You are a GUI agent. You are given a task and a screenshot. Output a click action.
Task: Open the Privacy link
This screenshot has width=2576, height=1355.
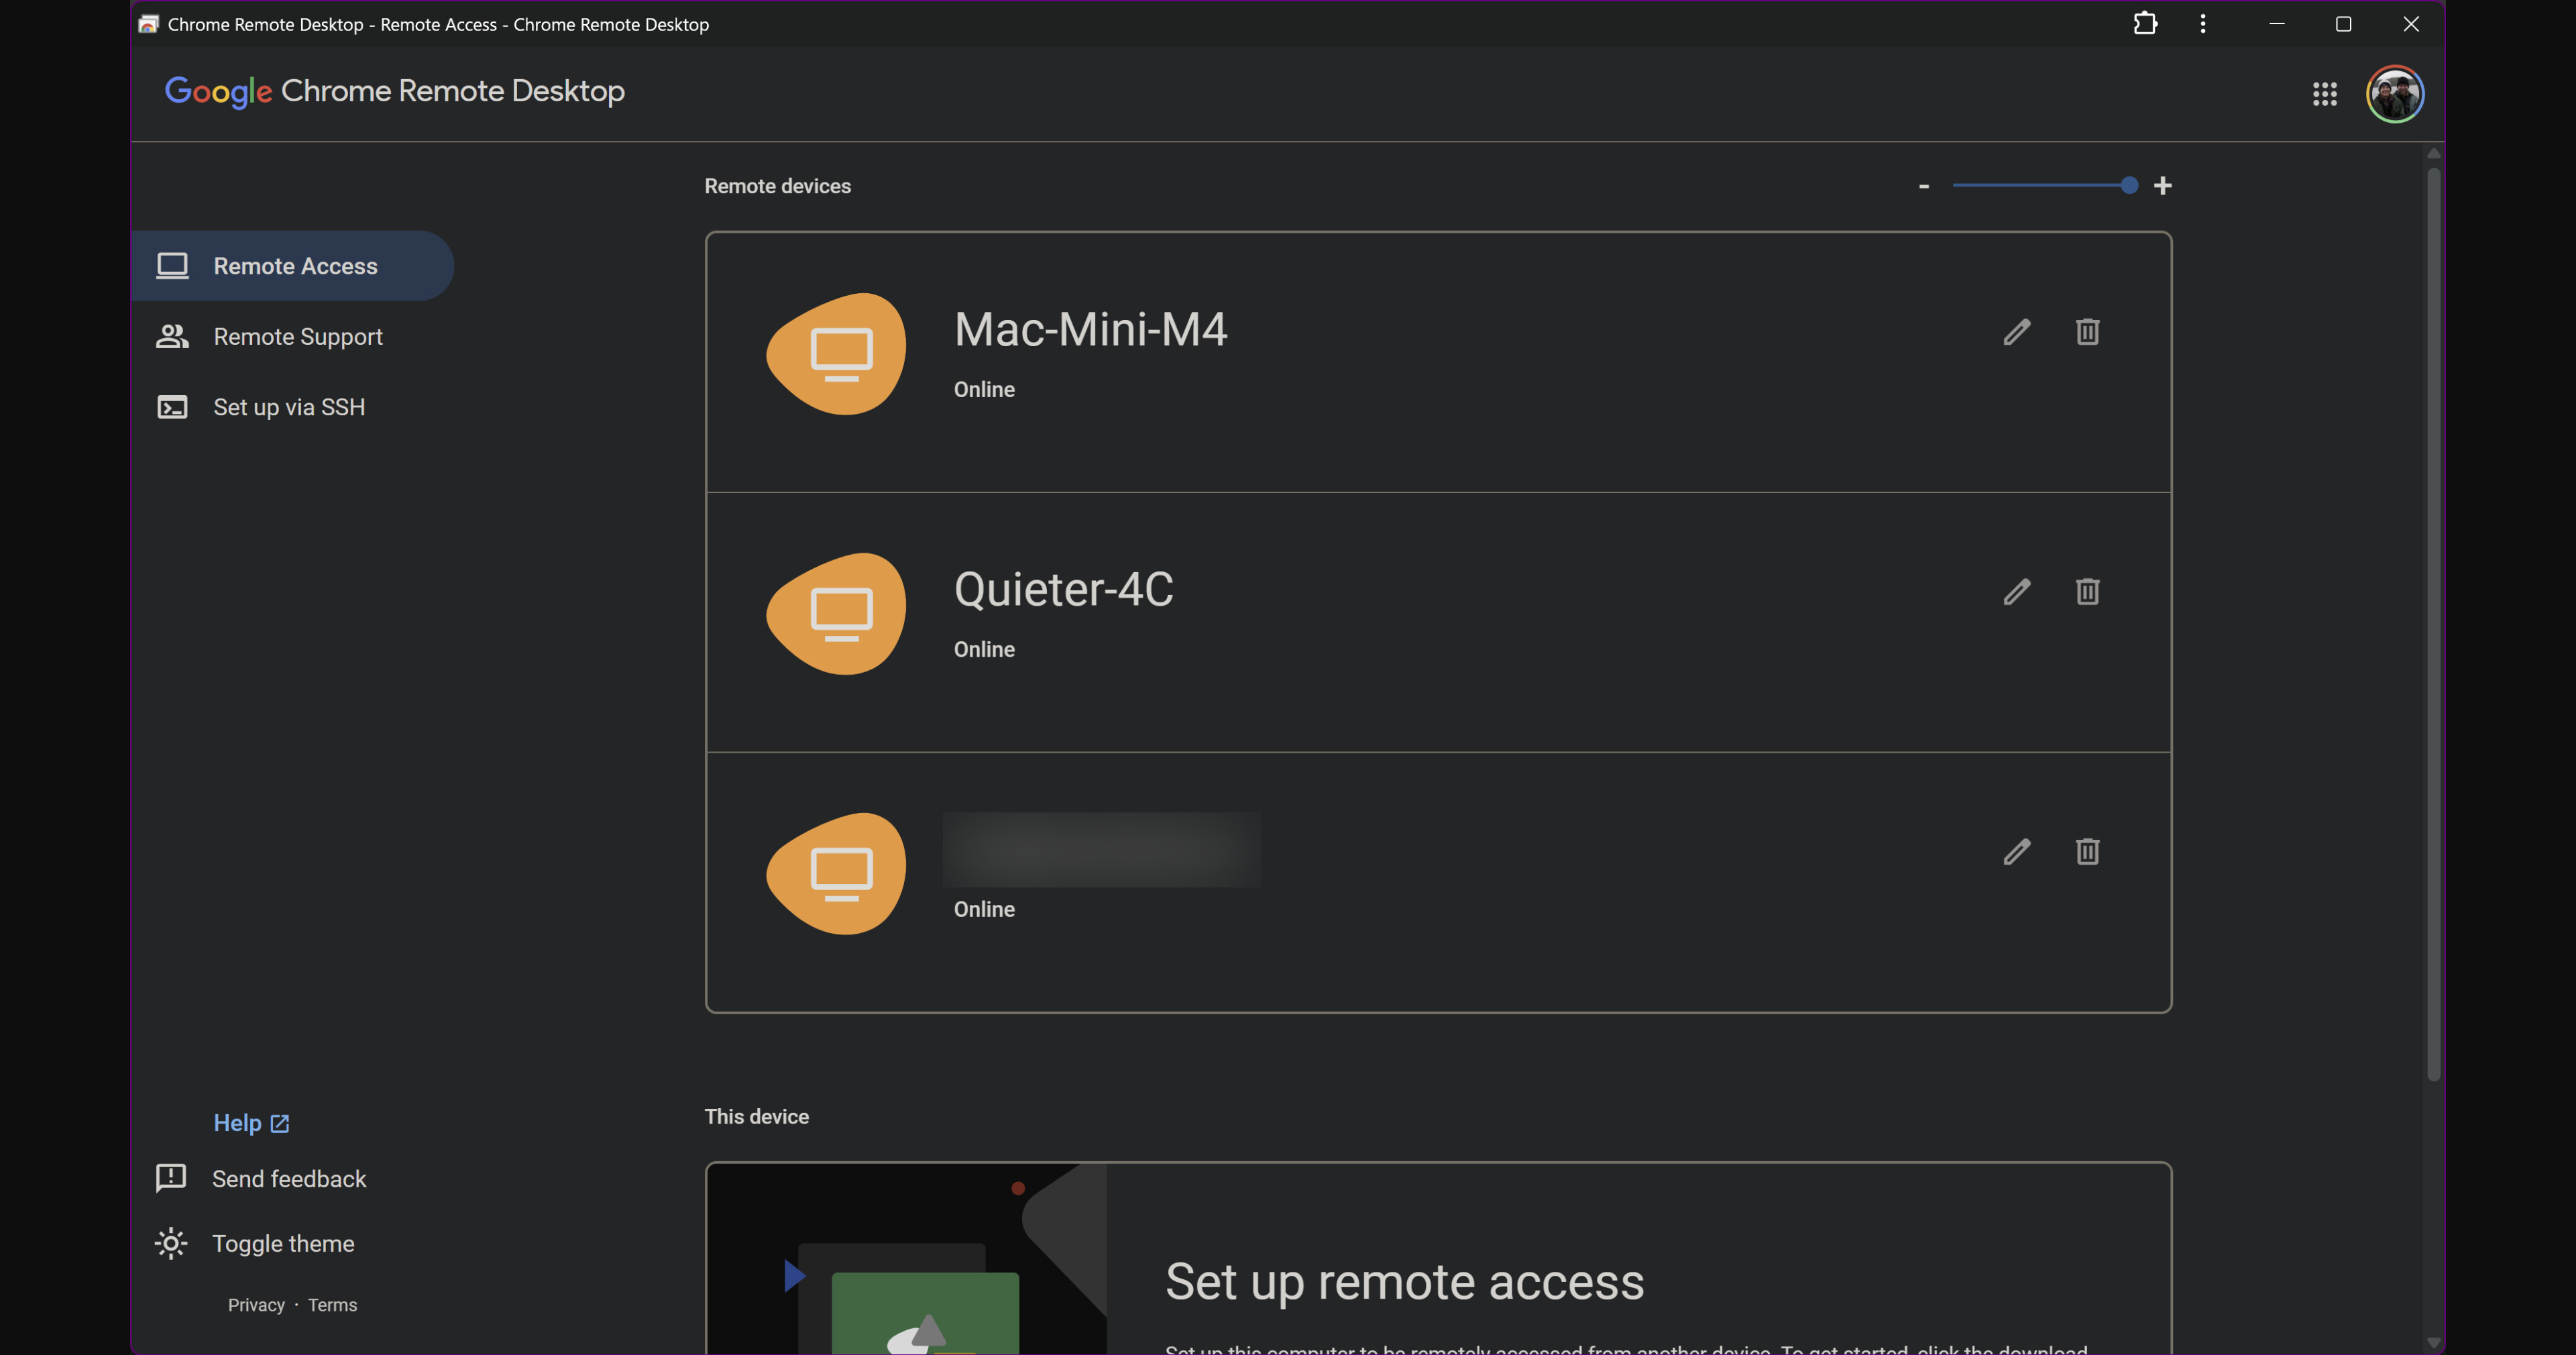[256, 1305]
